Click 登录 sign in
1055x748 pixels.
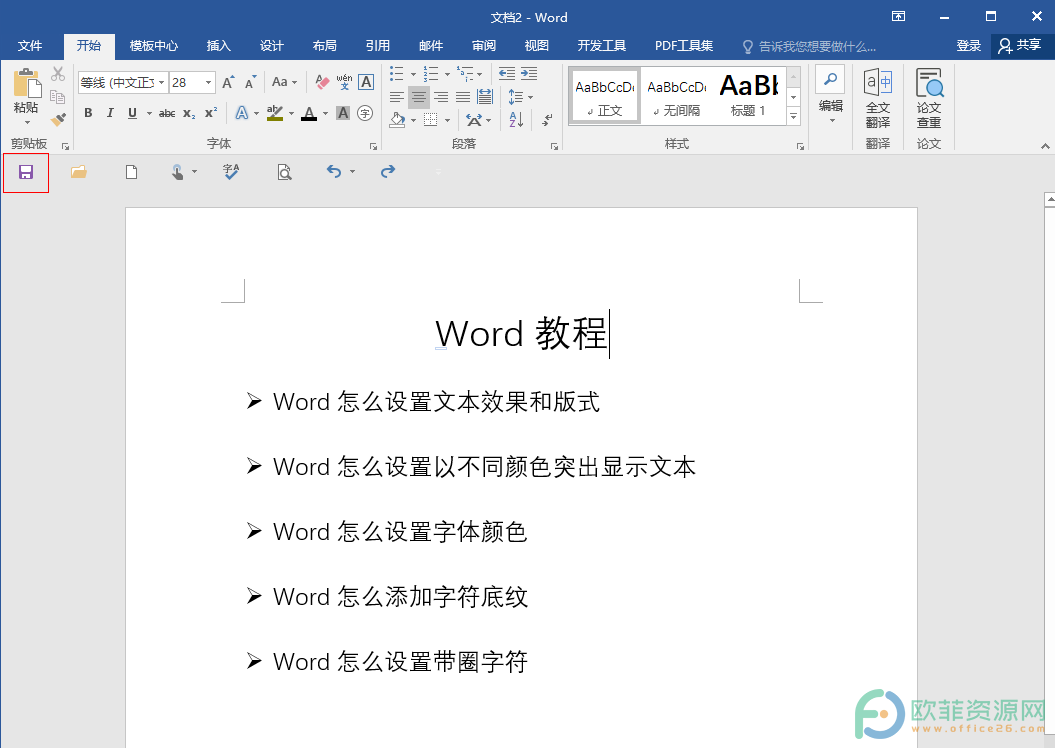pyautogui.click(x=969, y=46)
